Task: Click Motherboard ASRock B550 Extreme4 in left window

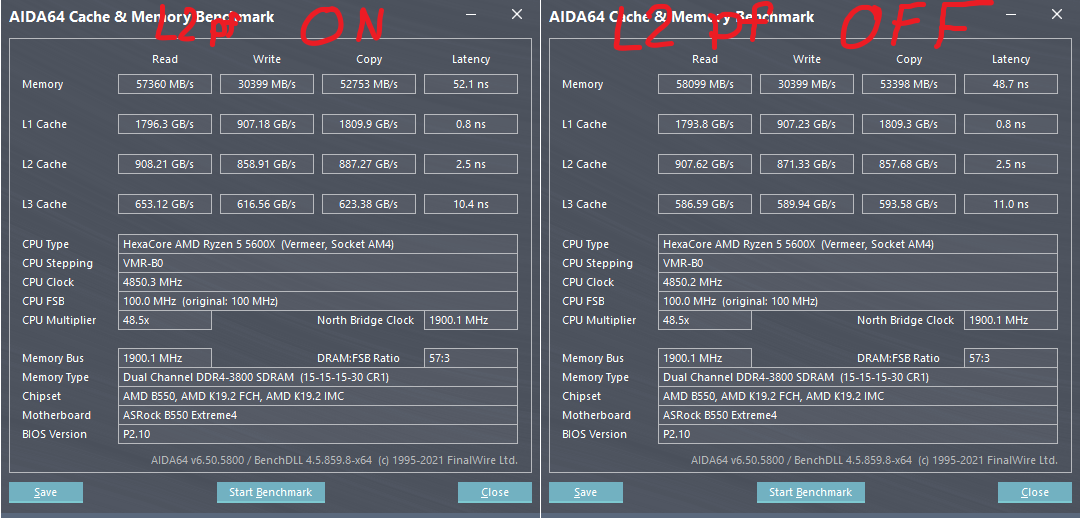Action: [318, 415]
